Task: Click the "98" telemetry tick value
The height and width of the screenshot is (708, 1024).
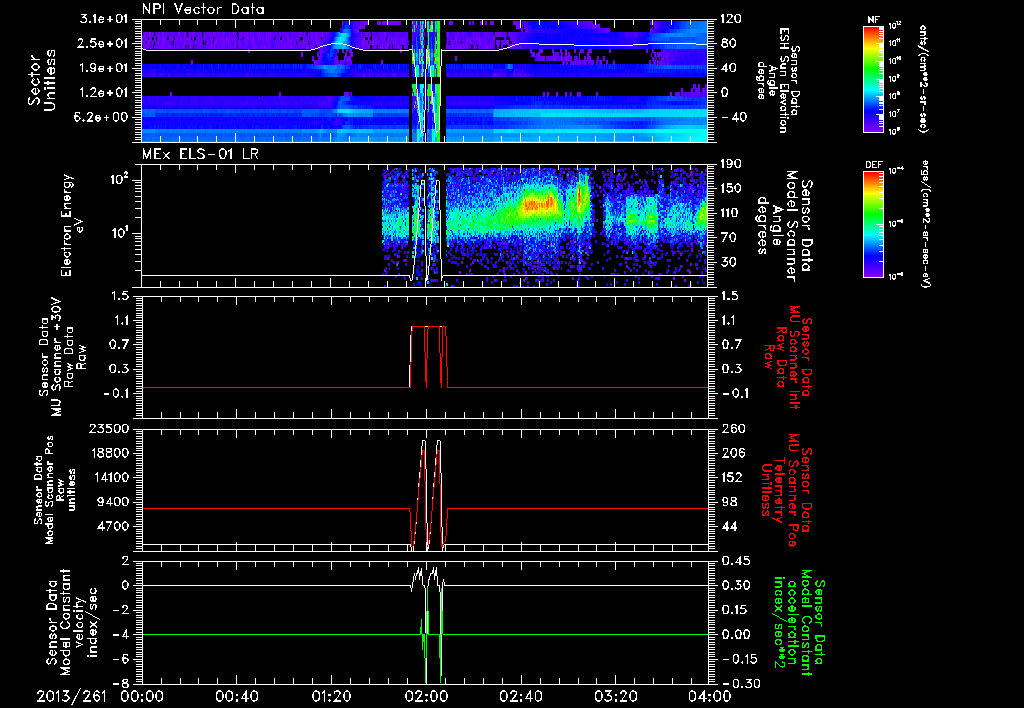Action: pos(728,502)
